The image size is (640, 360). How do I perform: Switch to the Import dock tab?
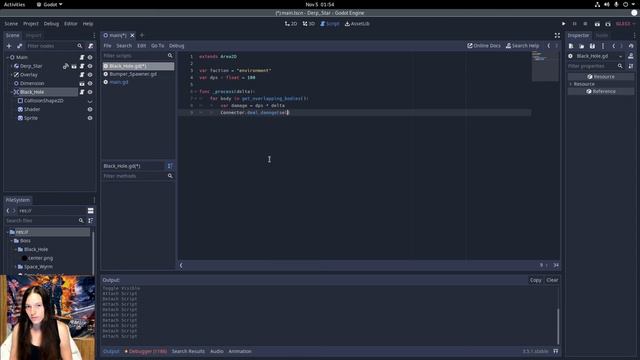(x=33, y=36)
